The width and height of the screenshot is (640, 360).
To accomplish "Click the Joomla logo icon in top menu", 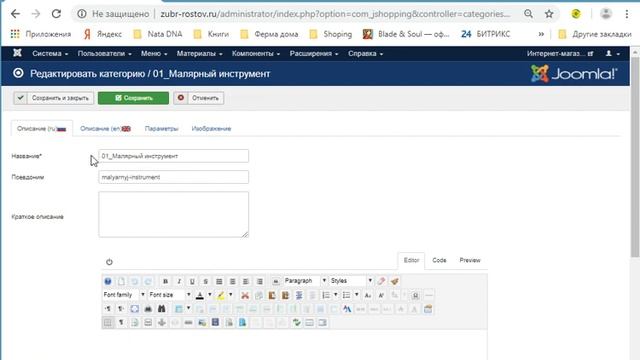I will click(17, 53).
